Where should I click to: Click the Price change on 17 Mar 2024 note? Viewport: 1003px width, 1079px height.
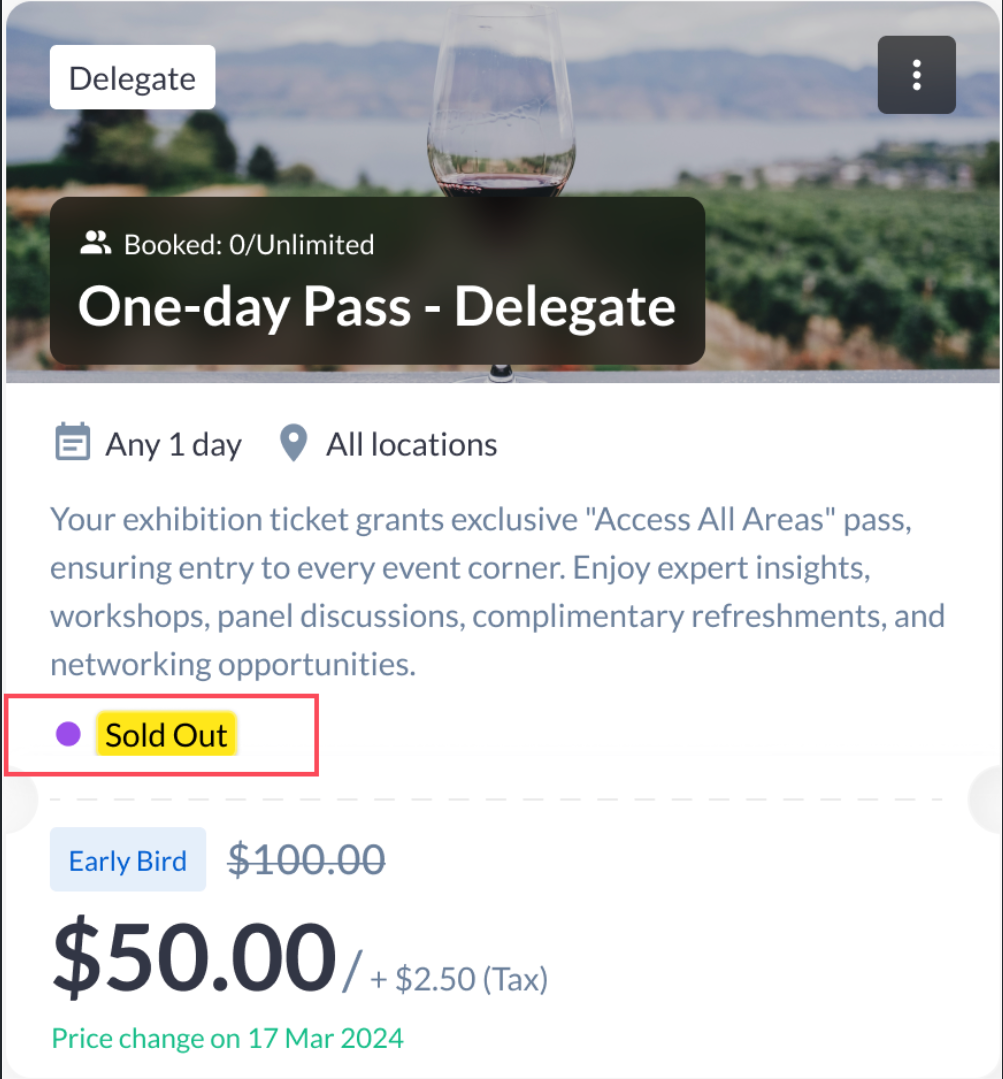pos(227,1038)
